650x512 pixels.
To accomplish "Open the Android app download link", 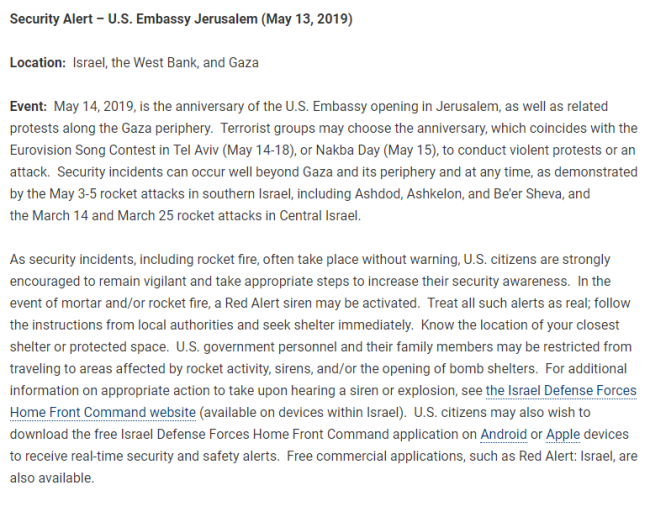I will pyautogui.click(x=504, y=434).
